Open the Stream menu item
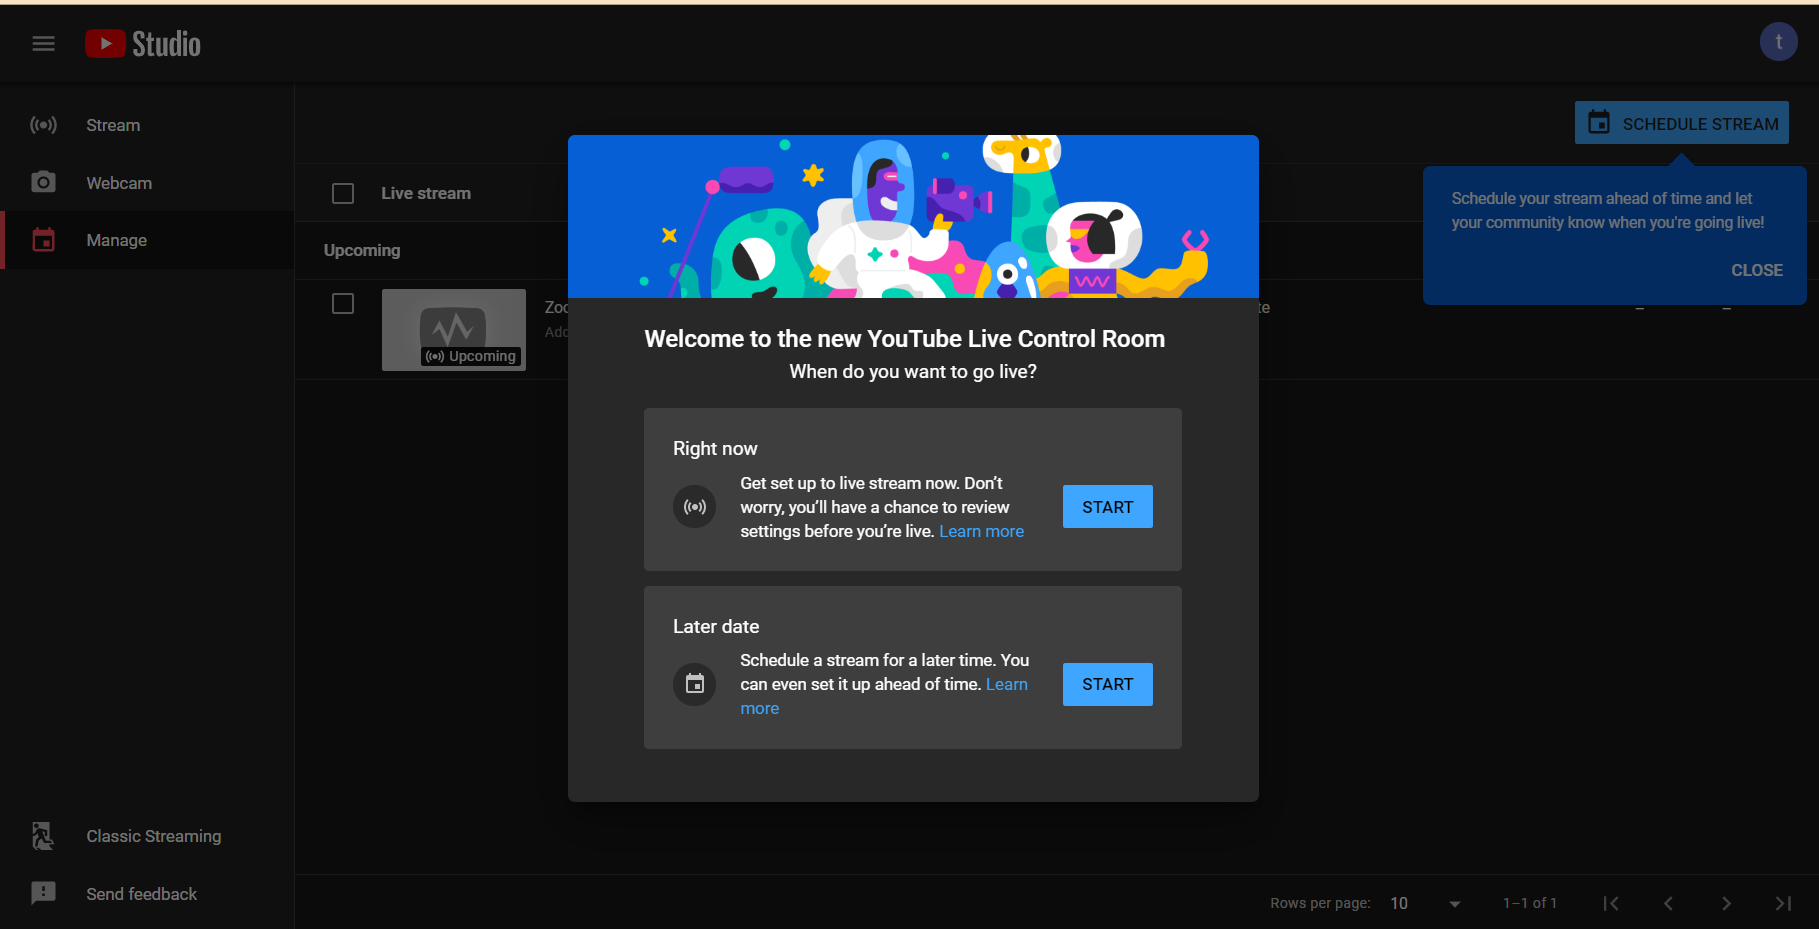 147,125
